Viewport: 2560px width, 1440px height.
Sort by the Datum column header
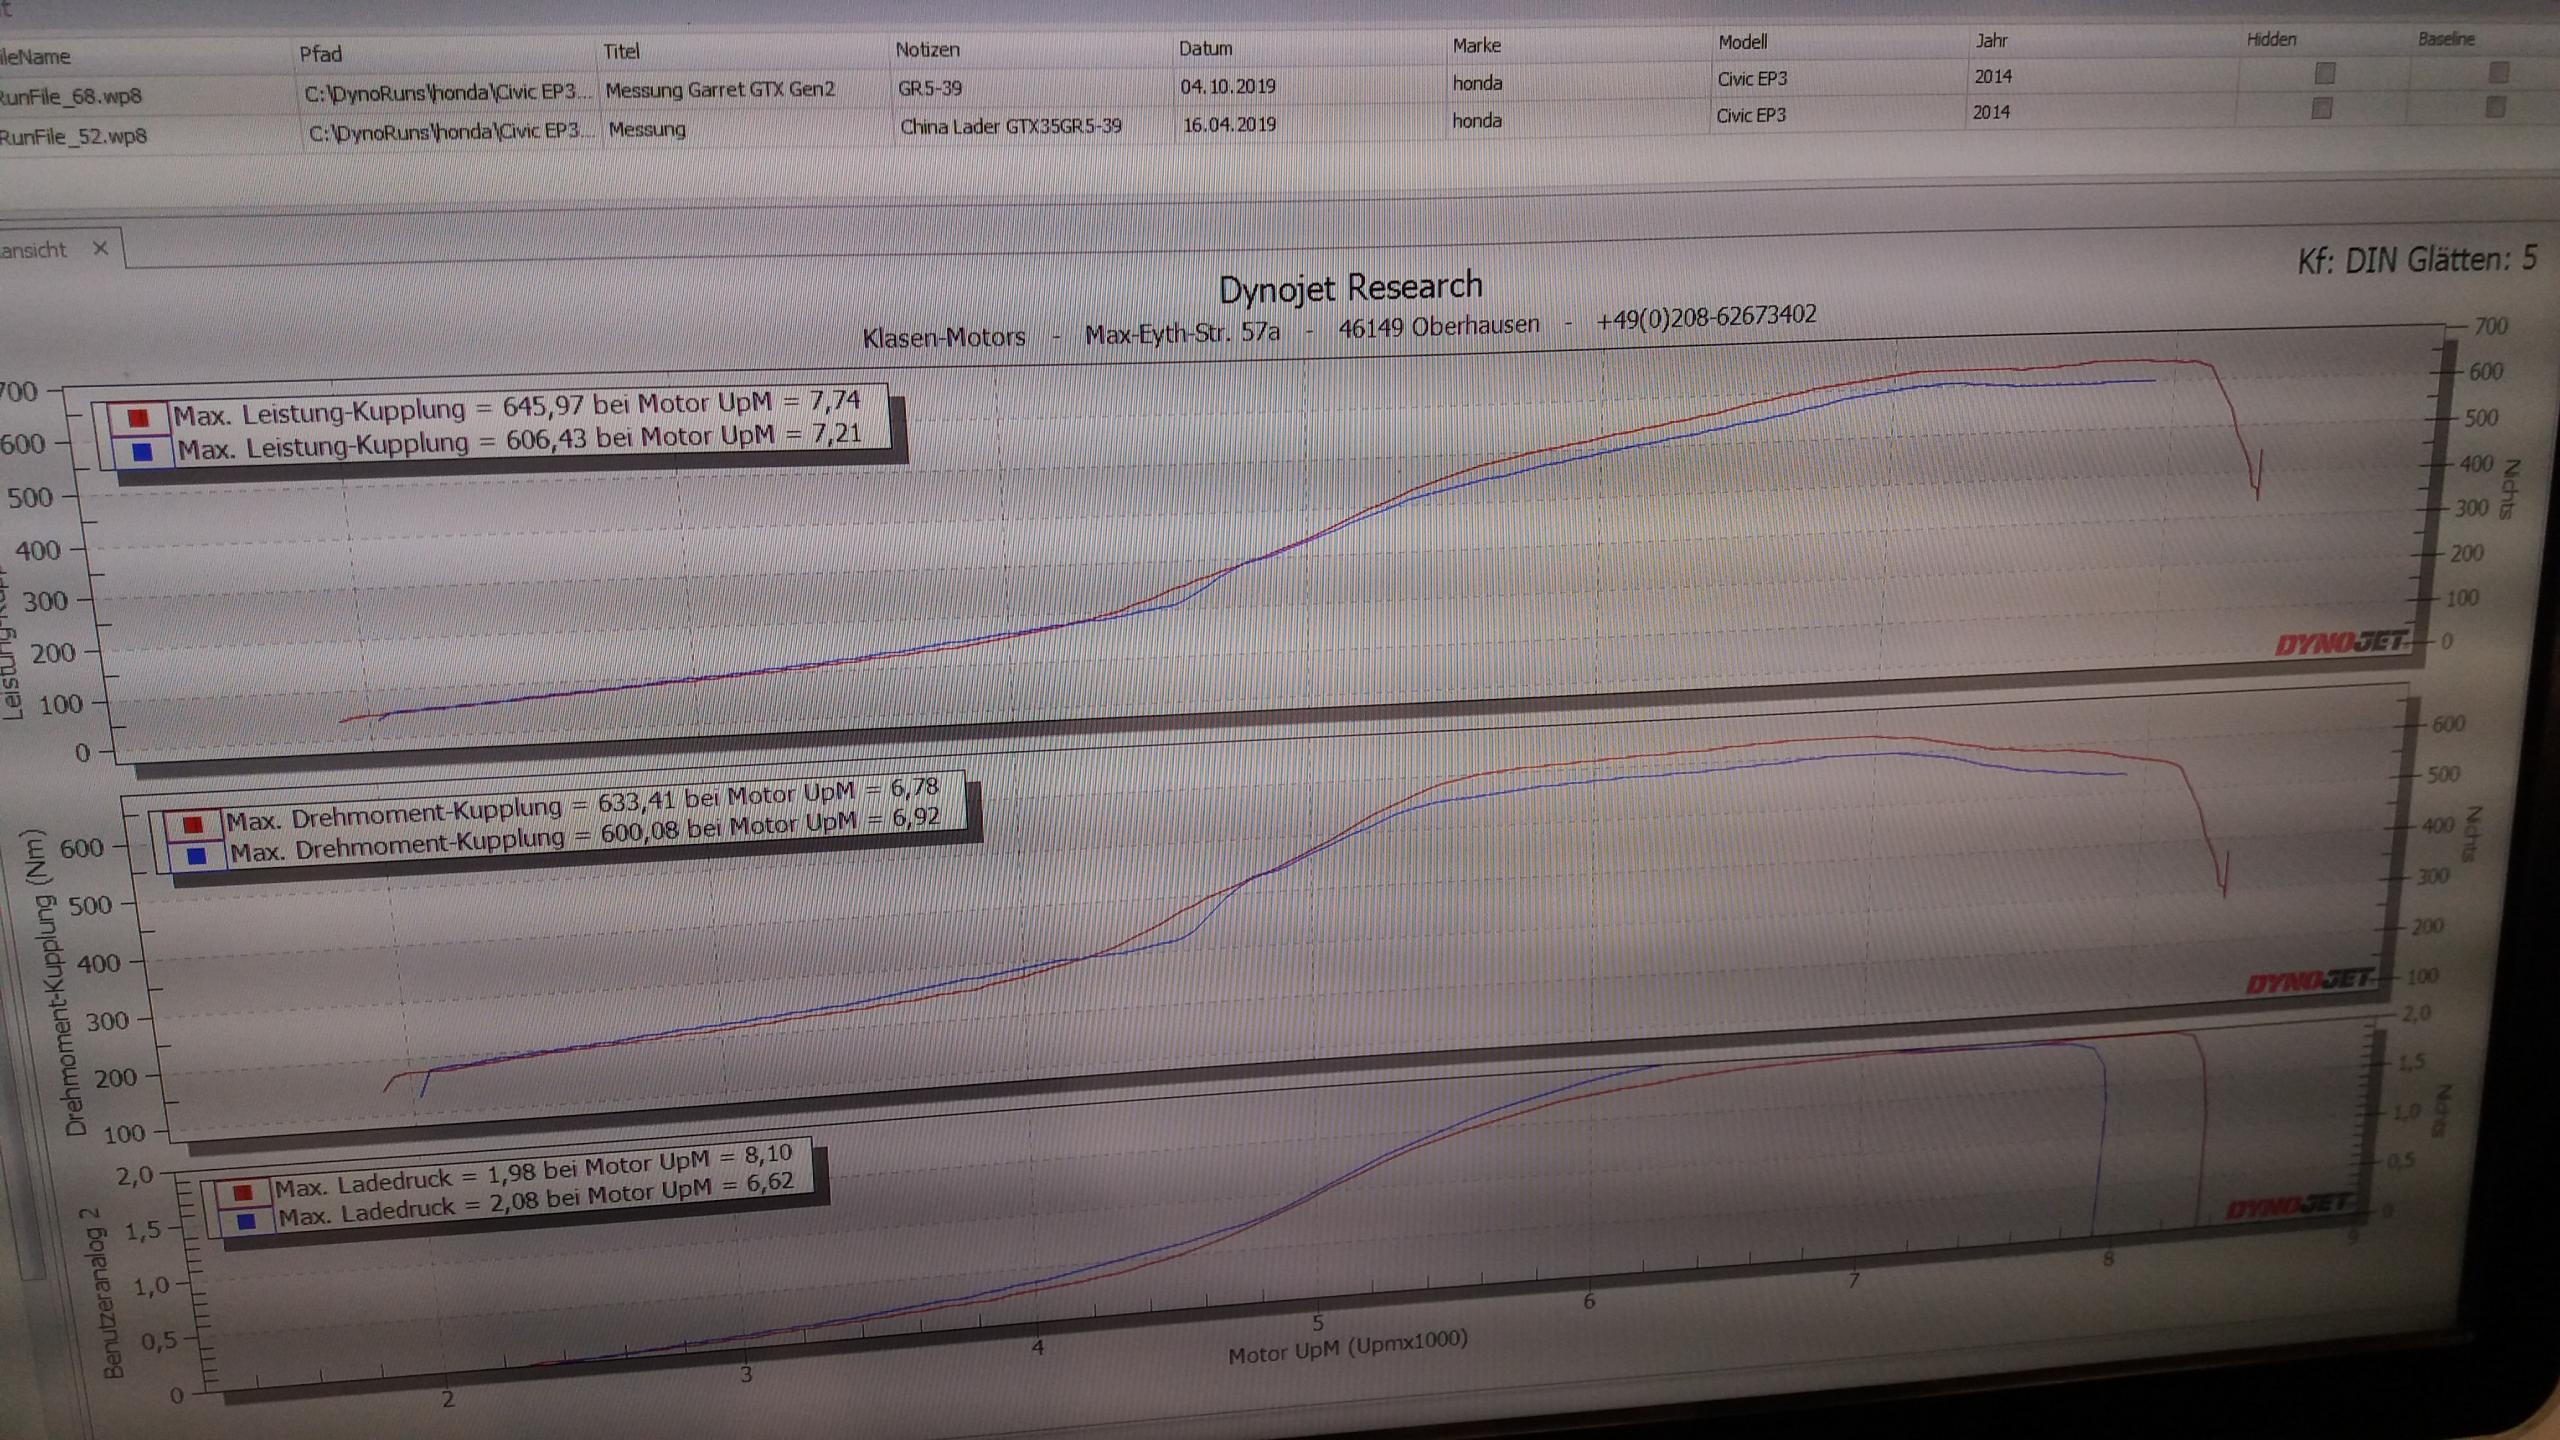pyautogui.click(x=1205, y=48)
